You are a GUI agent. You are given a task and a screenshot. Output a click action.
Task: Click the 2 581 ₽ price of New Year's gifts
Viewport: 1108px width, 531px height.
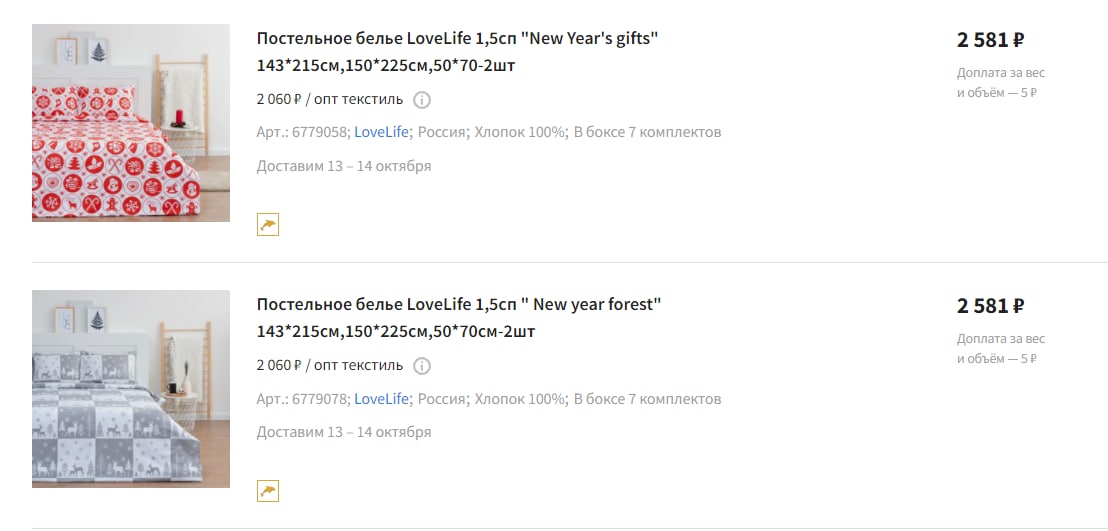click(990, 40)
